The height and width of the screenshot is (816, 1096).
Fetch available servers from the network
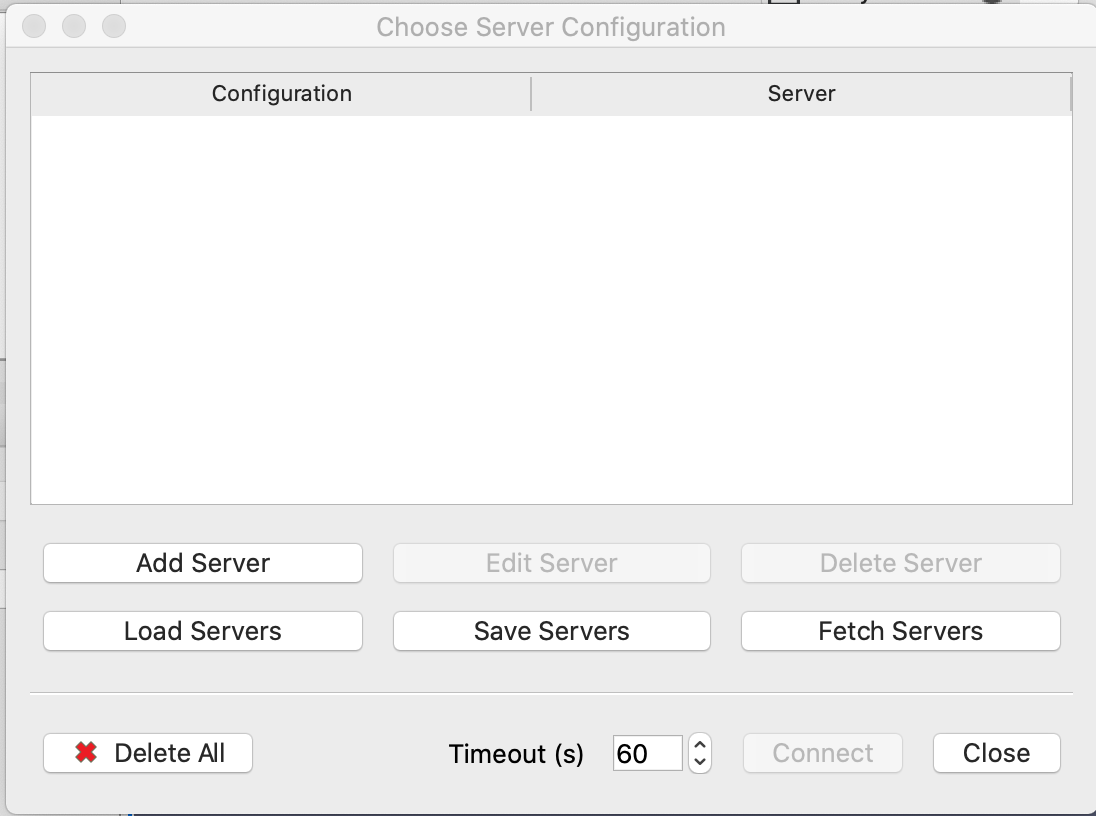[900, 631]
